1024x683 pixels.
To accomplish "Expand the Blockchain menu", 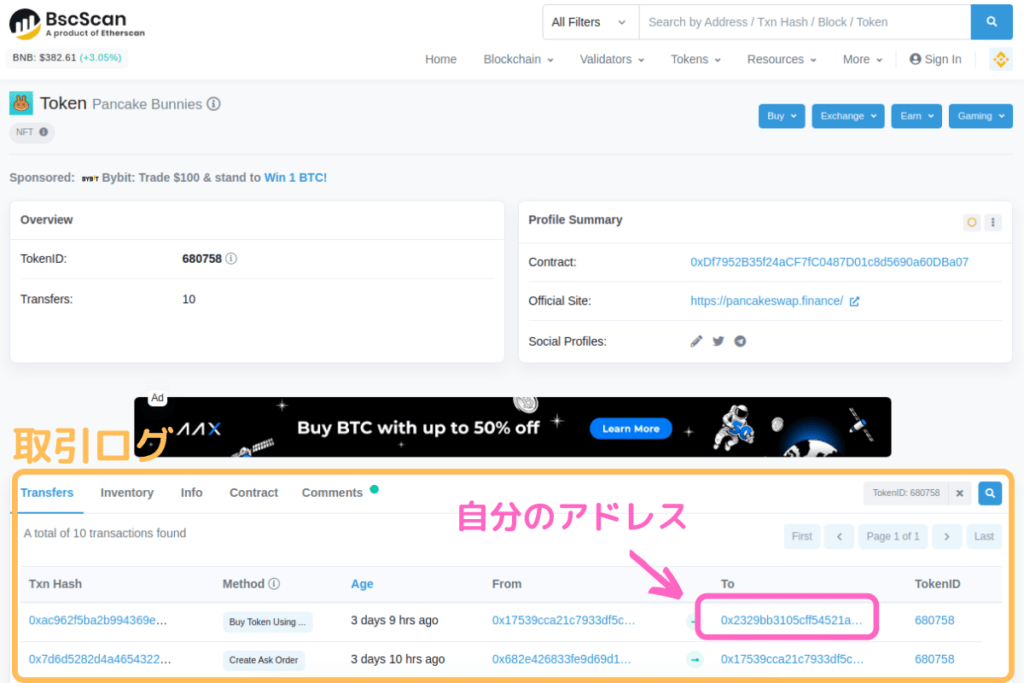I will (x=519, y=59).
